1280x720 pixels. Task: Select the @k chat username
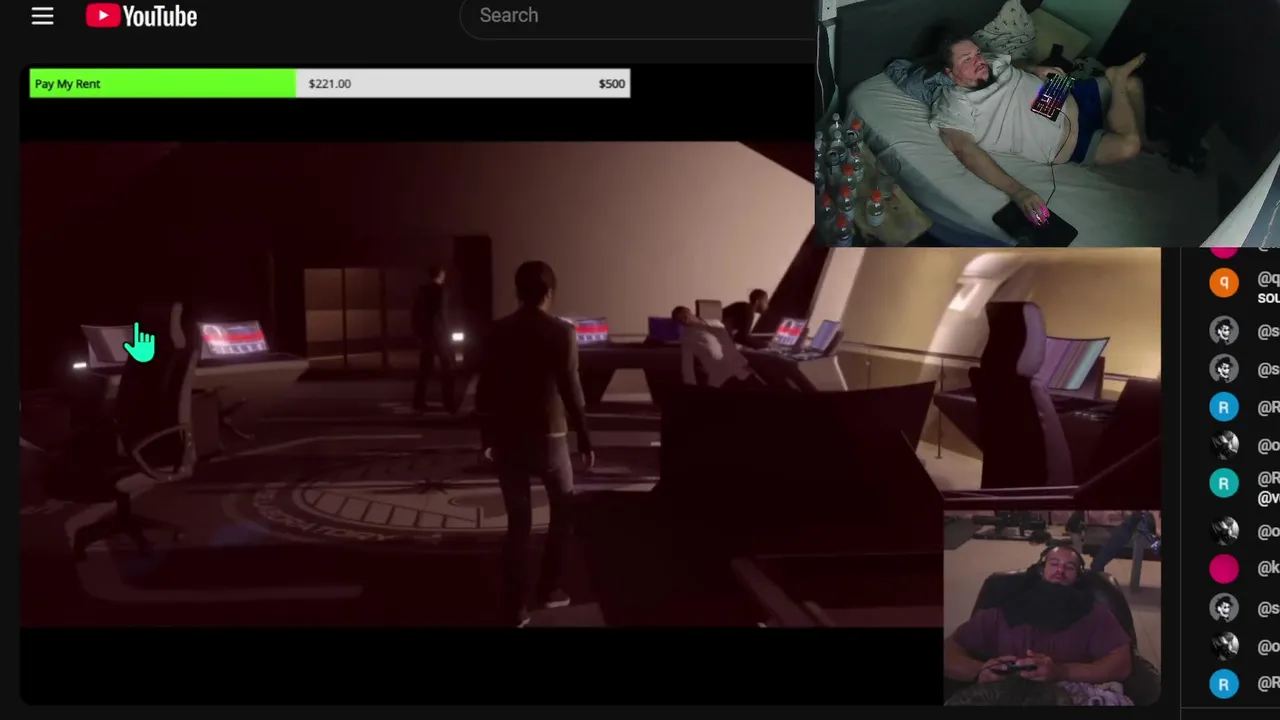click(1268, 568)
